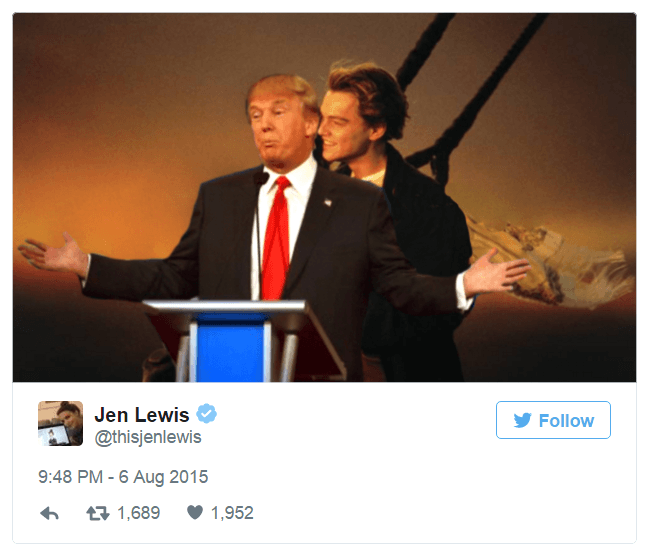
Task: Click the outstretched left-side hand in photo
Action: pyautogui.click(x=53, y=255)
